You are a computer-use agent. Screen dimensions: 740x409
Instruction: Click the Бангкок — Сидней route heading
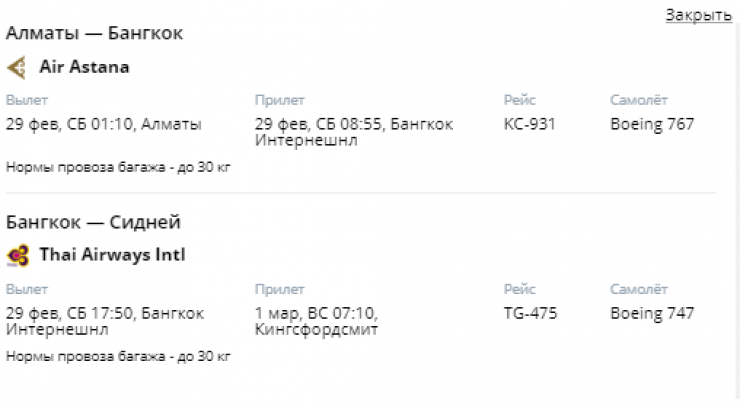pyautogui.click(x=93, y=222)
